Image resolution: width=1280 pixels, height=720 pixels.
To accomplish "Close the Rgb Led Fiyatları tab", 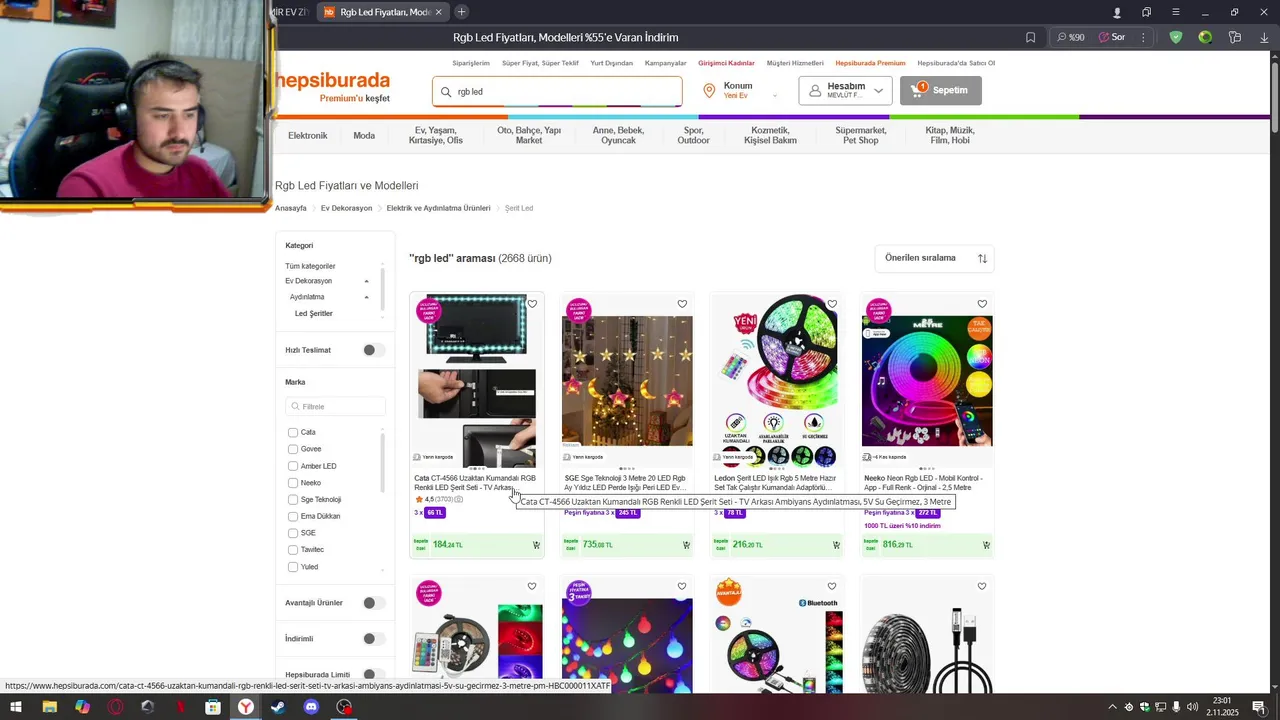I will 438,12.
